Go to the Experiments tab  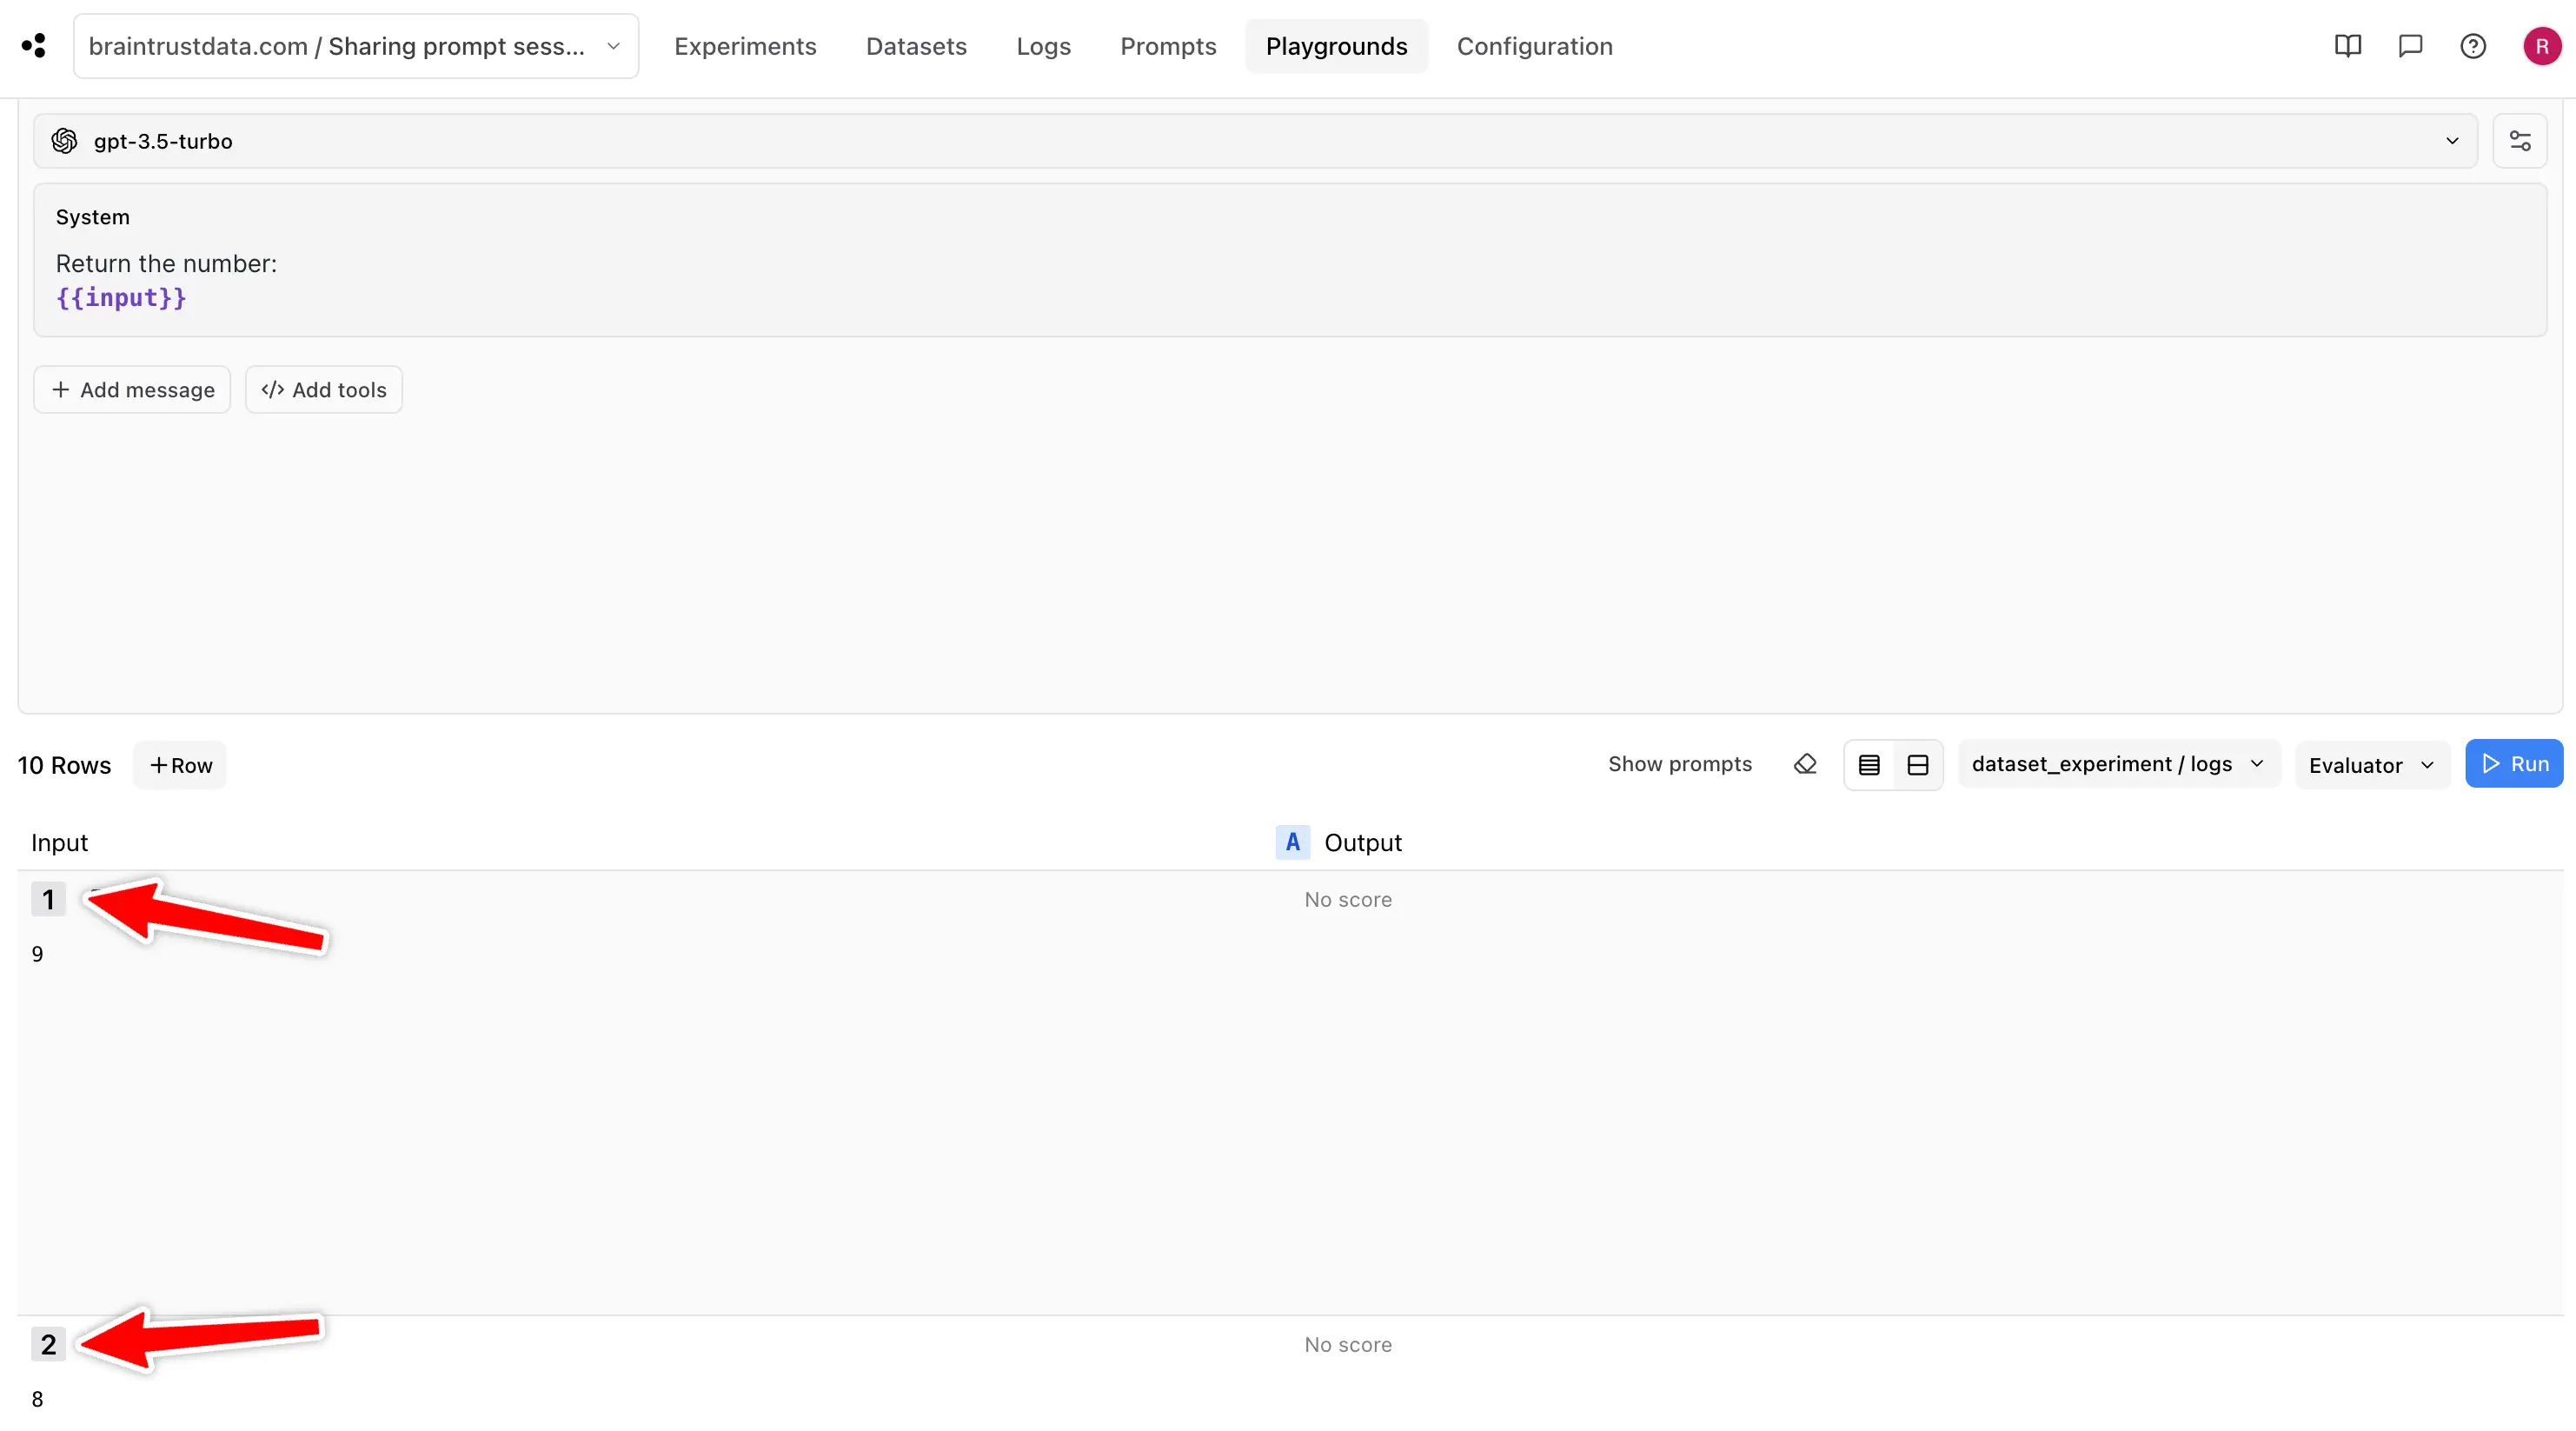coord(745,46)
